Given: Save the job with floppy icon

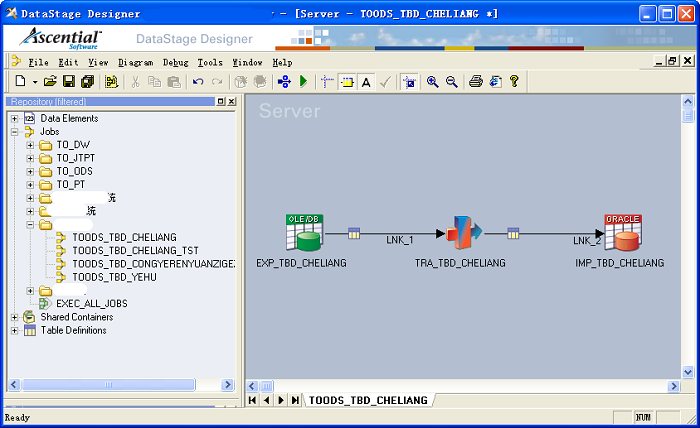Looking at the screenshot, I should (69, 81).
